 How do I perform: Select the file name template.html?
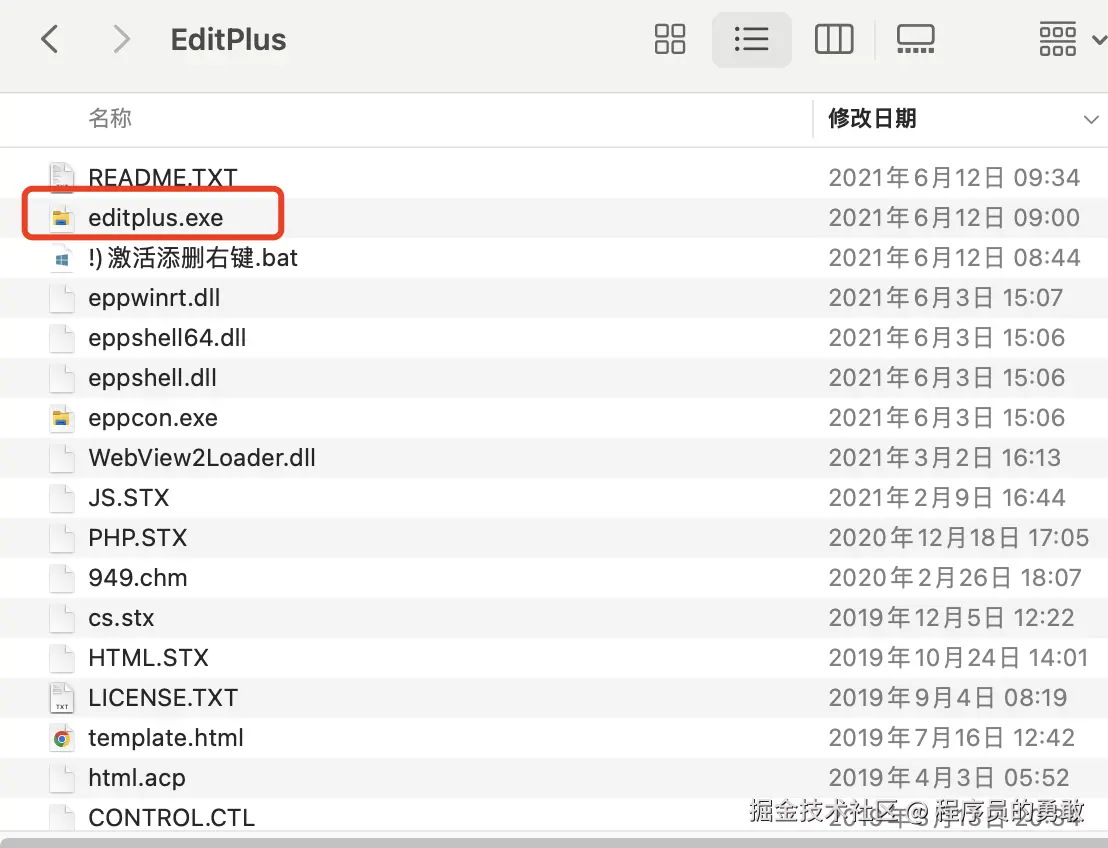point(165,738)
